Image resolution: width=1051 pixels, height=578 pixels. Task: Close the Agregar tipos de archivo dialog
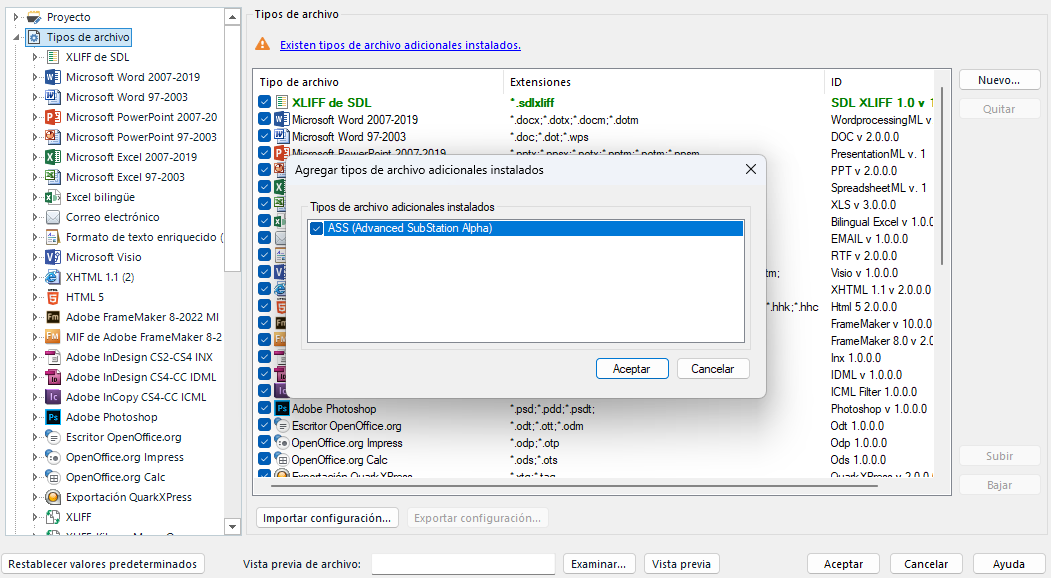coord(751,170)
